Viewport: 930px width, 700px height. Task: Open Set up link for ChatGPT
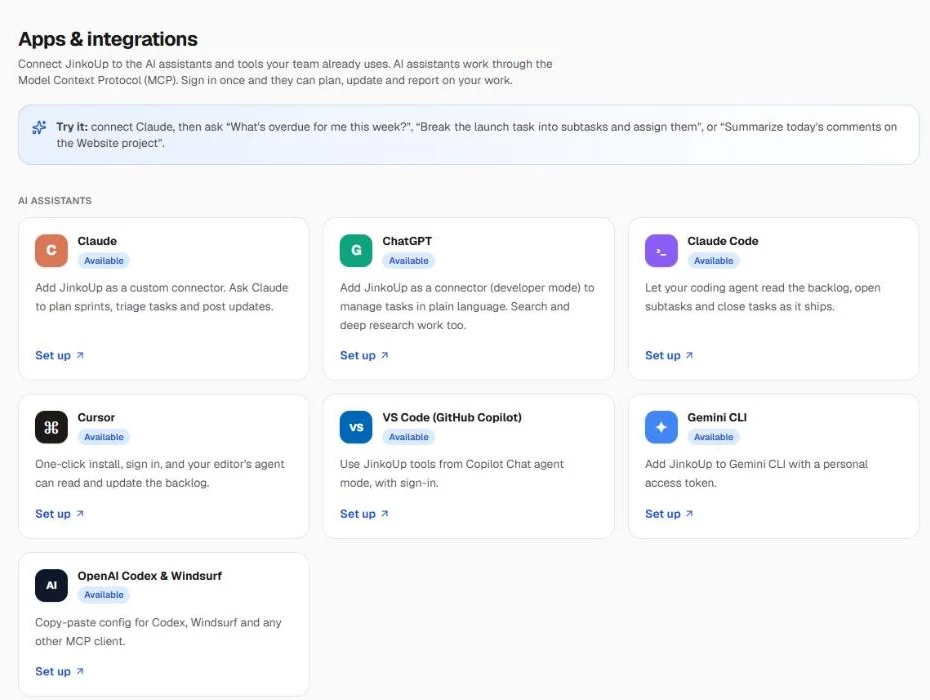[x=364, y=355]
